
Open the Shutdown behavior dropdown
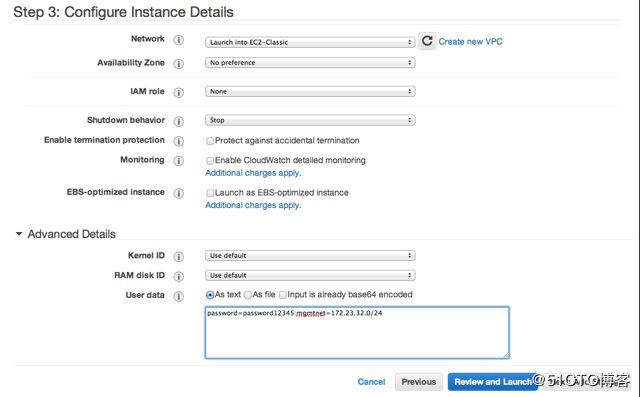tap(310, 120)
